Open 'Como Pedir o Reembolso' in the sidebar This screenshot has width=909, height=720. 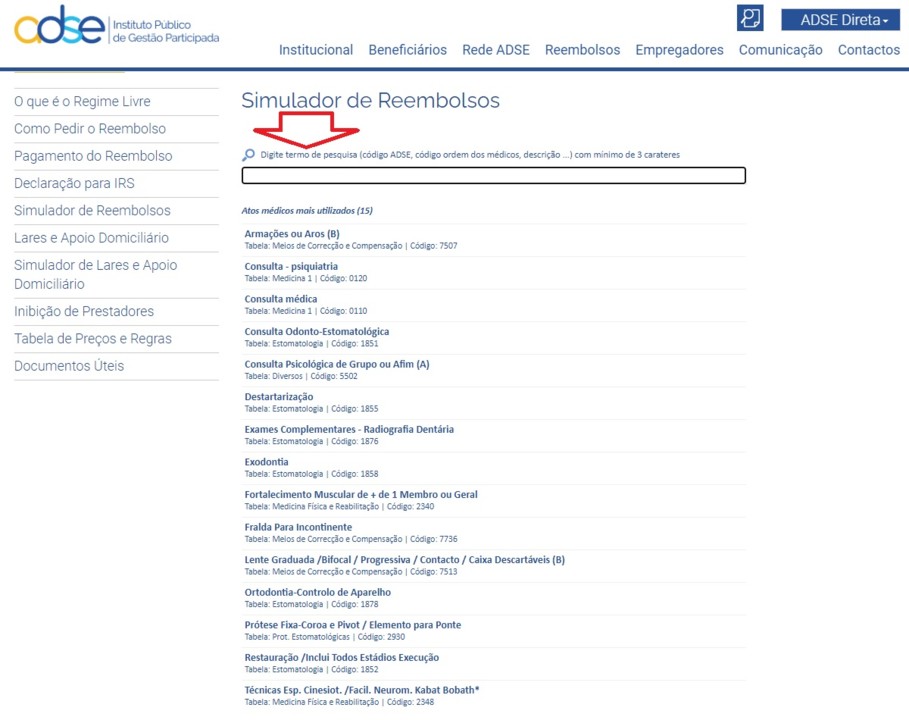(x=90, y=129)
